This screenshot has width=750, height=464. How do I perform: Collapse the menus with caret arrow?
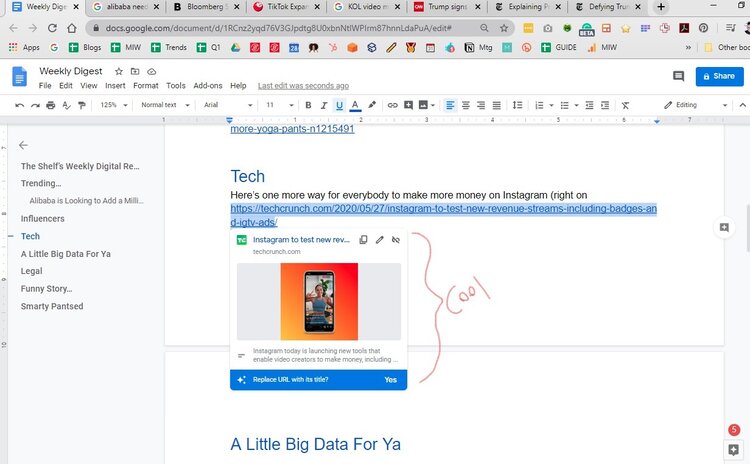742,105
